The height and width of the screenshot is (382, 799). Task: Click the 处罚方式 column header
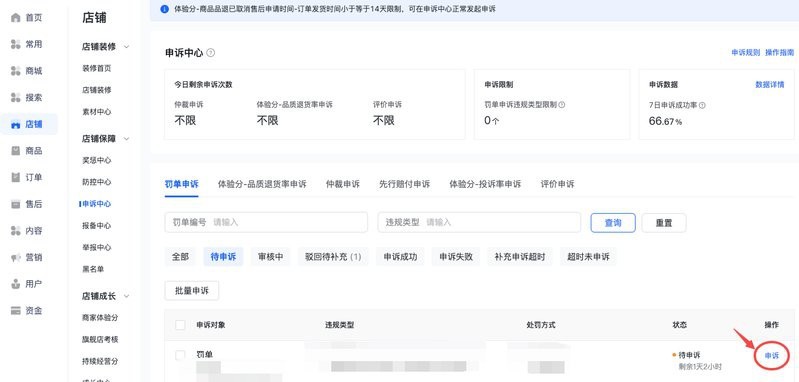coord(541,325)
